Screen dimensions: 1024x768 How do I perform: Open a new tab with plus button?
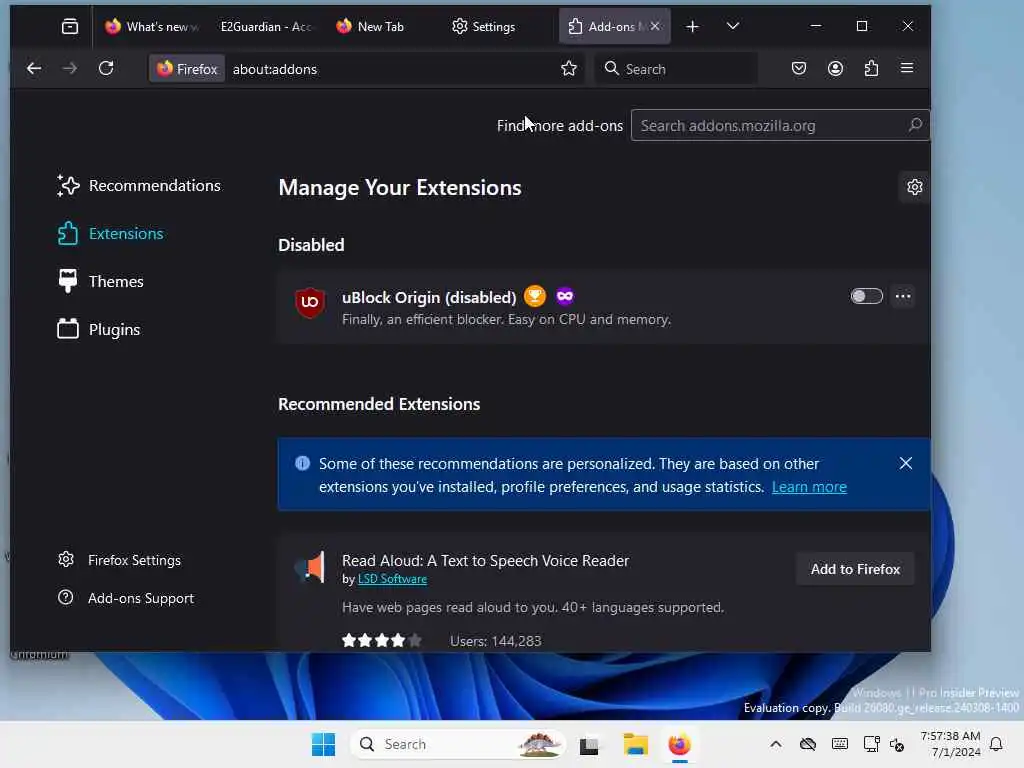pos(693,26)
